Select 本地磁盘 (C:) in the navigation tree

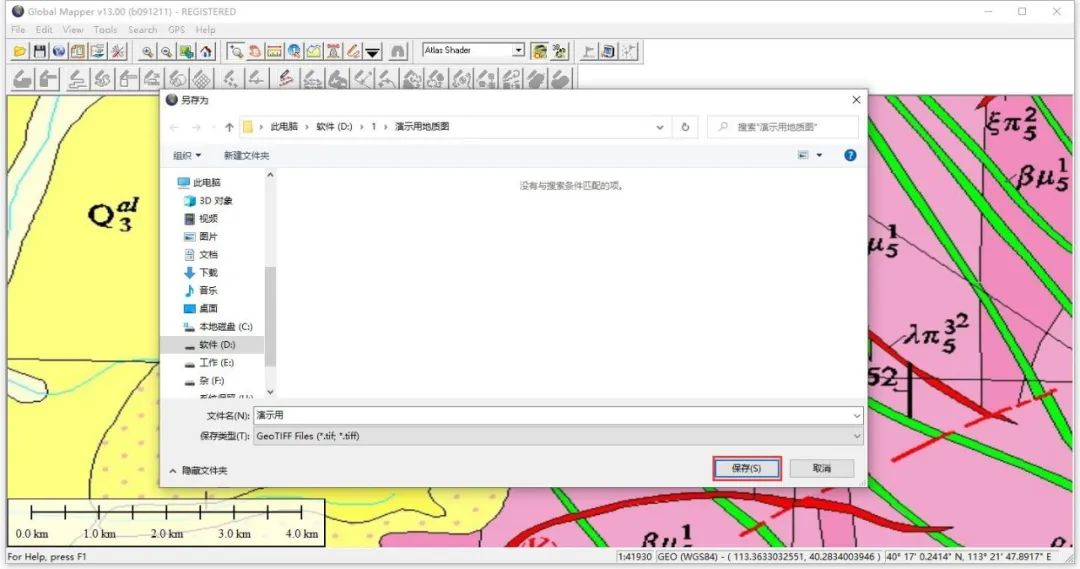tap(218, 327)
